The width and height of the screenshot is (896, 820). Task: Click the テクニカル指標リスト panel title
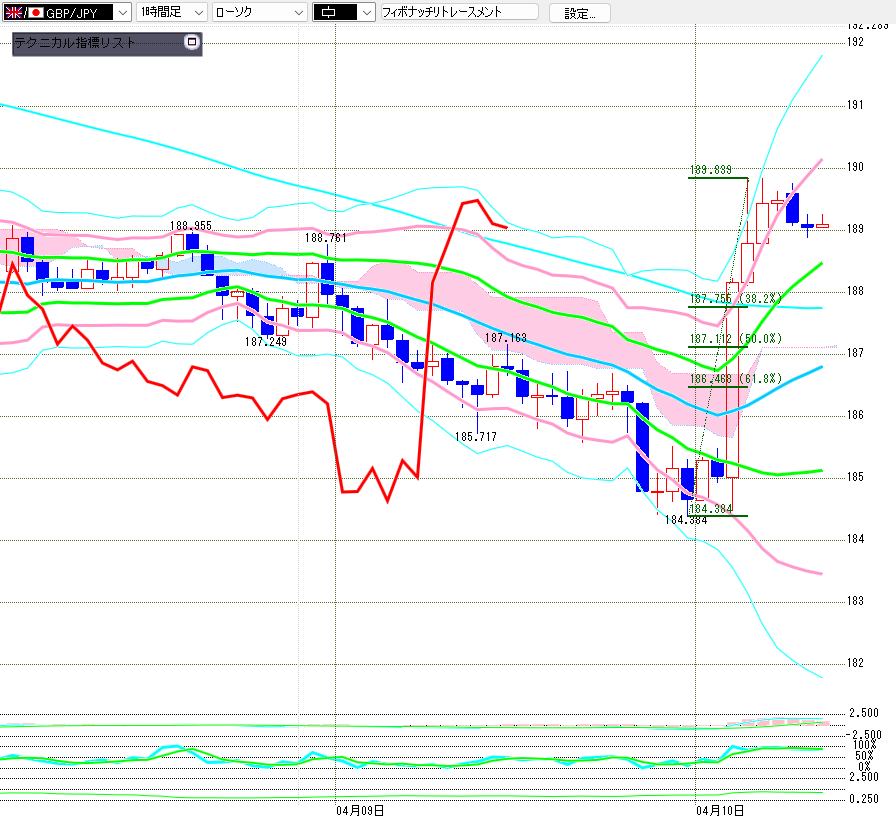point(74,43)
